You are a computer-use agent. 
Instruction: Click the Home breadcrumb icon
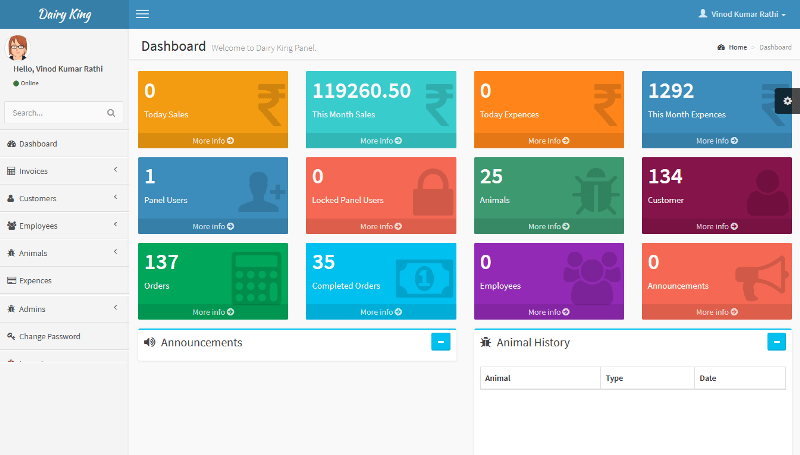pyautogui.click(x=722, y=47)
